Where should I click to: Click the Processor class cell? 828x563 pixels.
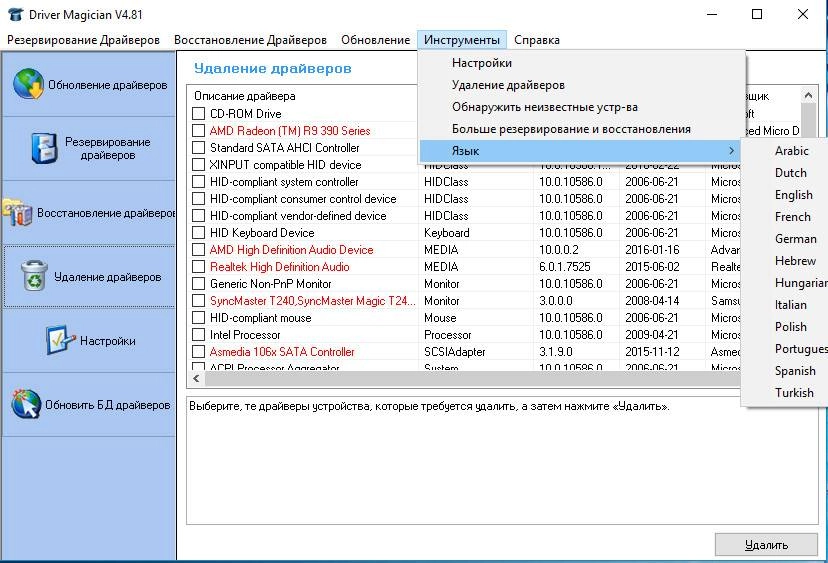click(x=447, y=335)
